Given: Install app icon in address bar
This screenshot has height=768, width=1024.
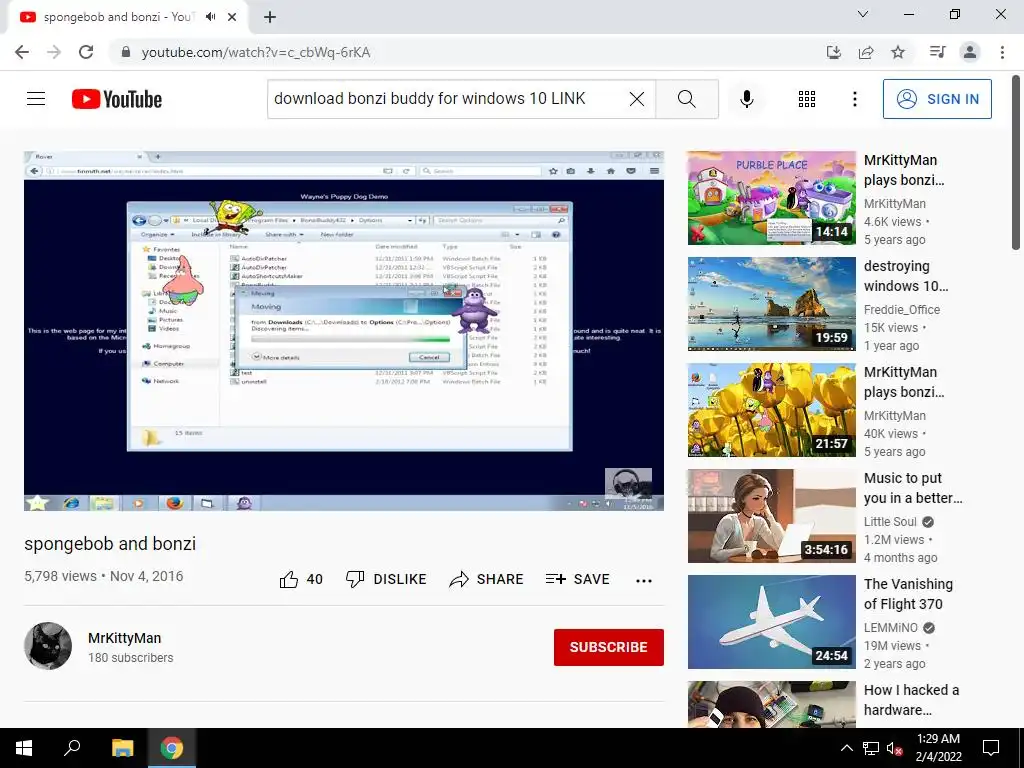Looking at the screenshot, I should click(x=833, y=52).
